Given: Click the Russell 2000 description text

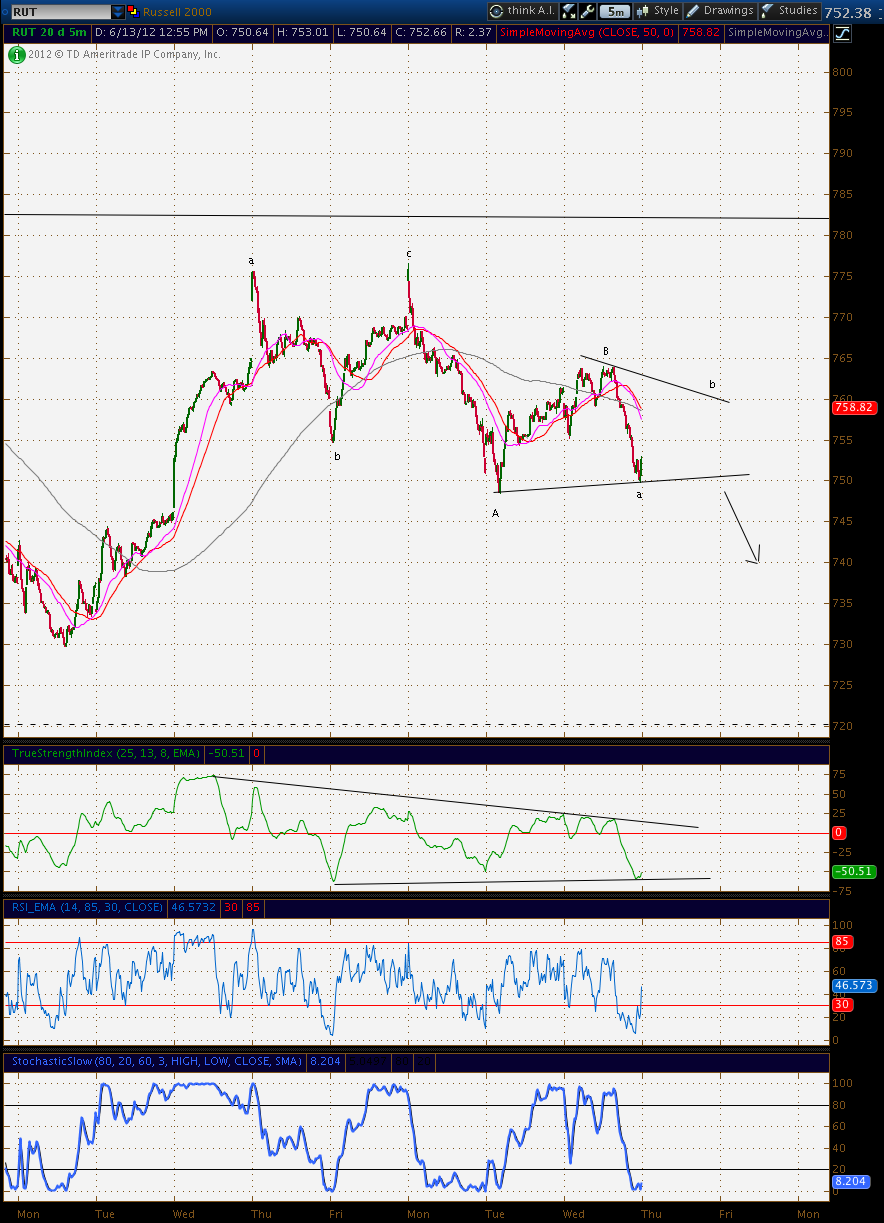Looking at the screenshot, I should (177, 11).
